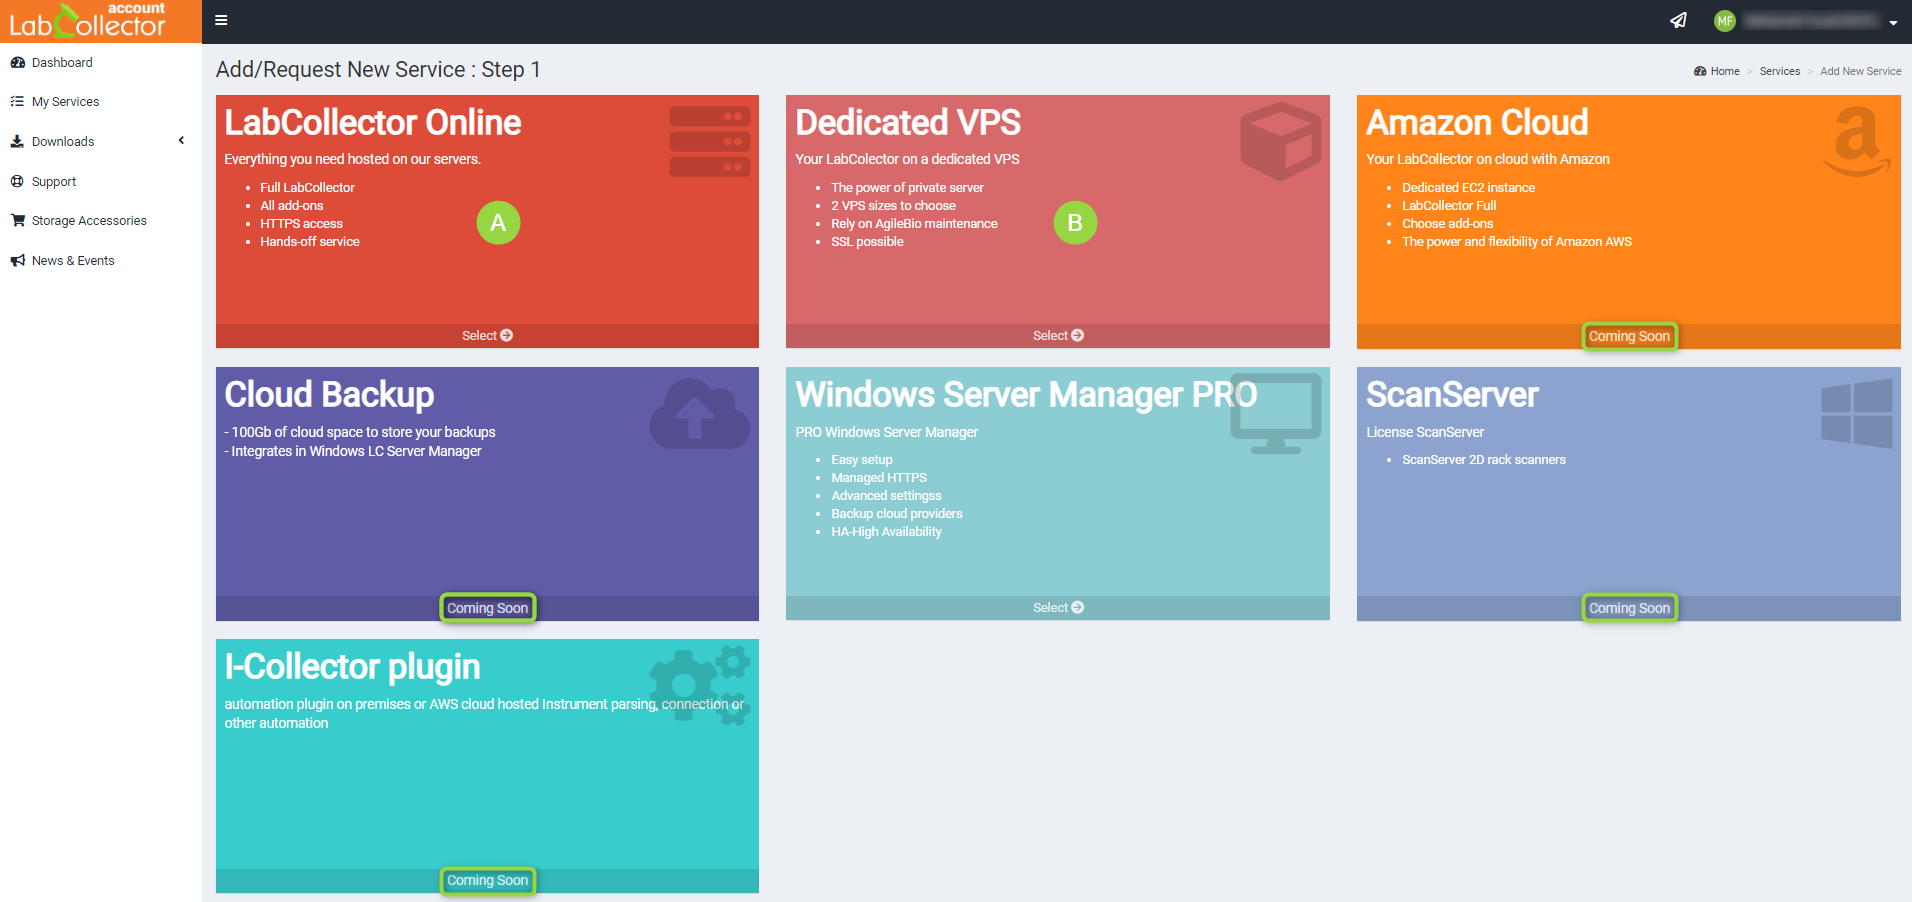Click the I-Collector plugin heading

click(352, 666)
